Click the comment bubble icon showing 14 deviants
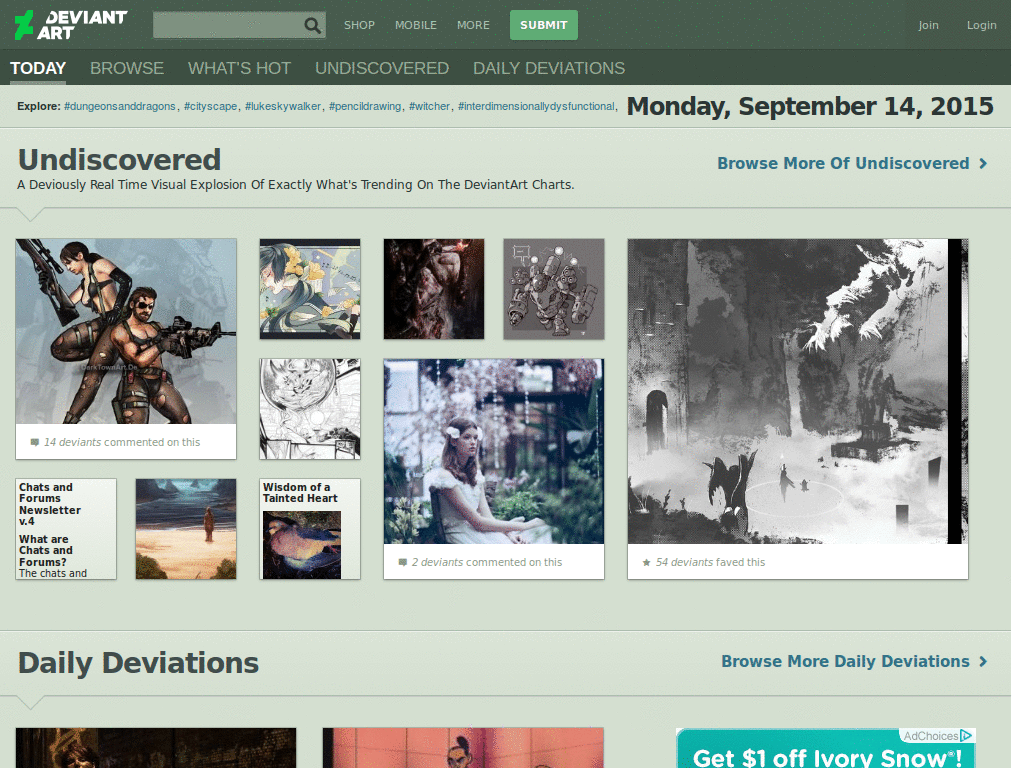 pyautogui.click(x=35, y=441)
